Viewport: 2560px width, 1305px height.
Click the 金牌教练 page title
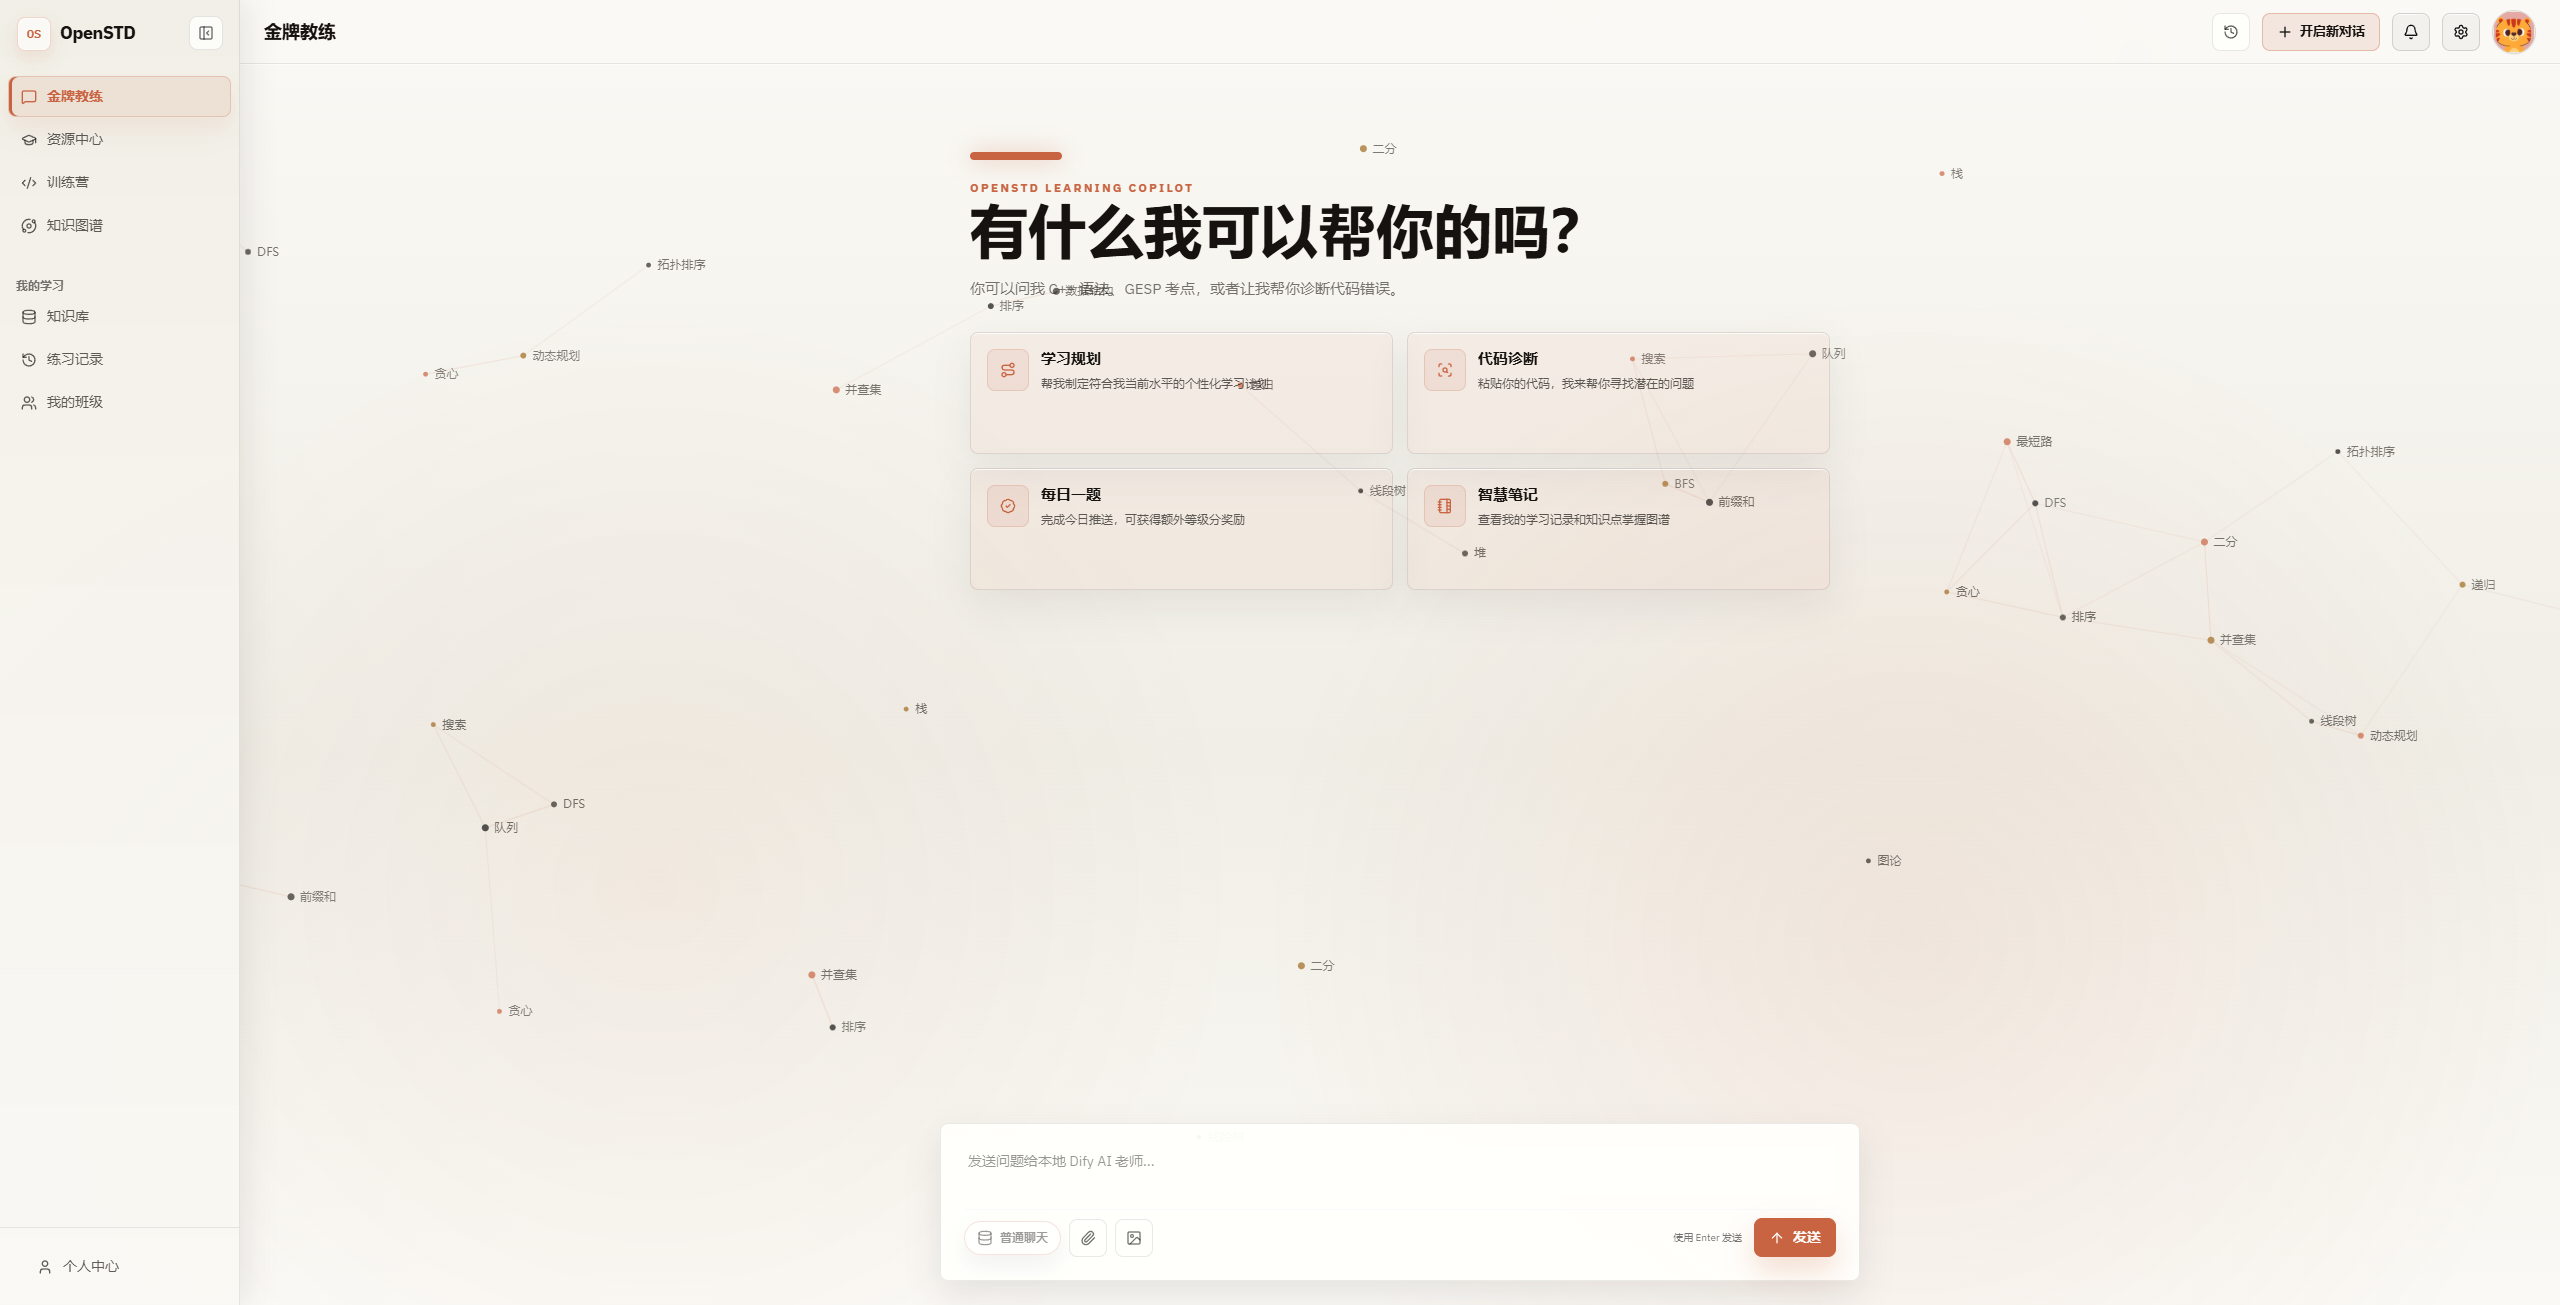(300, 32)
